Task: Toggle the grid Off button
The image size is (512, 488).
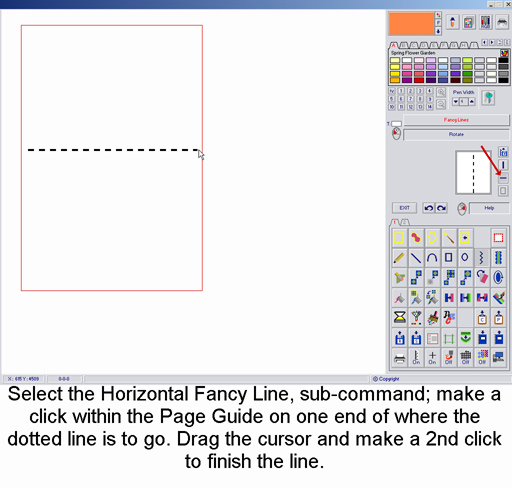Action: [465, 357]
